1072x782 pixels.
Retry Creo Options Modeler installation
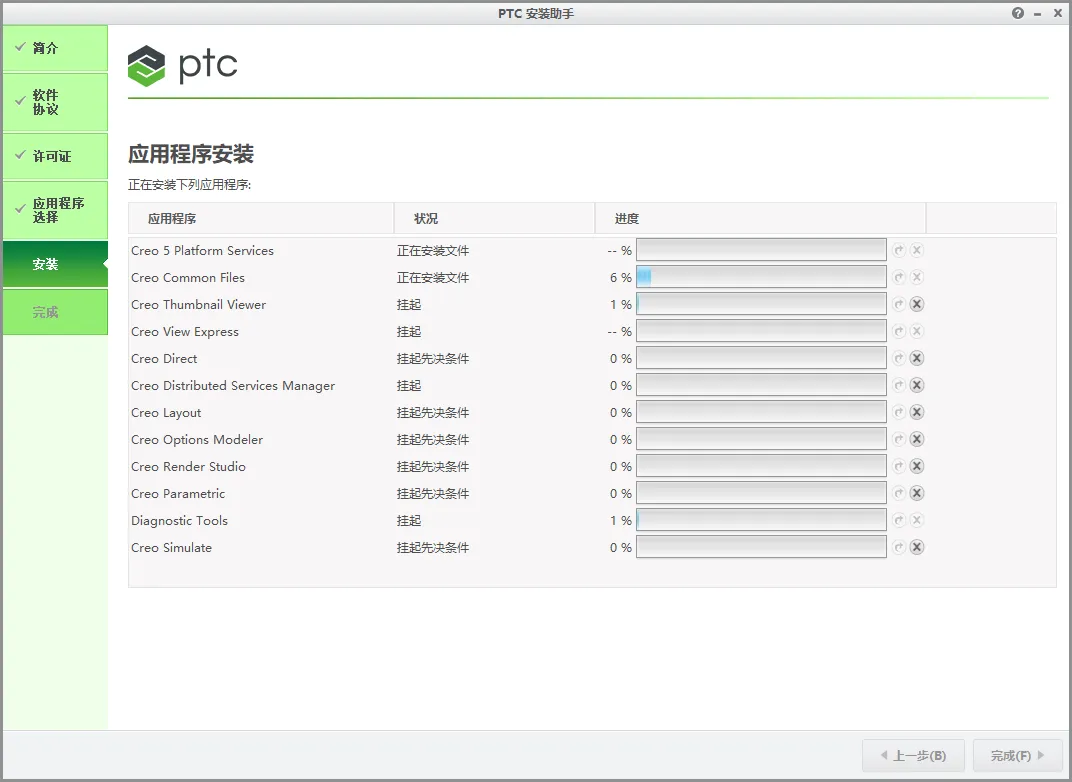[x=899, y=439]
